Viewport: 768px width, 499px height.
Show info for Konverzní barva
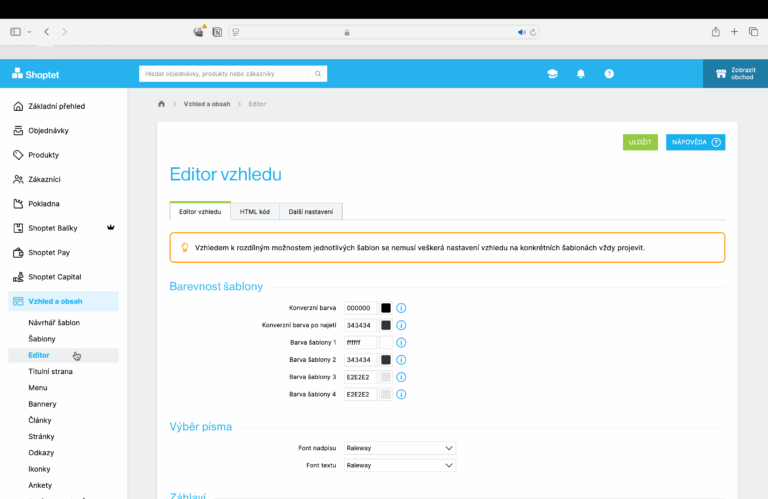[401, 308]
